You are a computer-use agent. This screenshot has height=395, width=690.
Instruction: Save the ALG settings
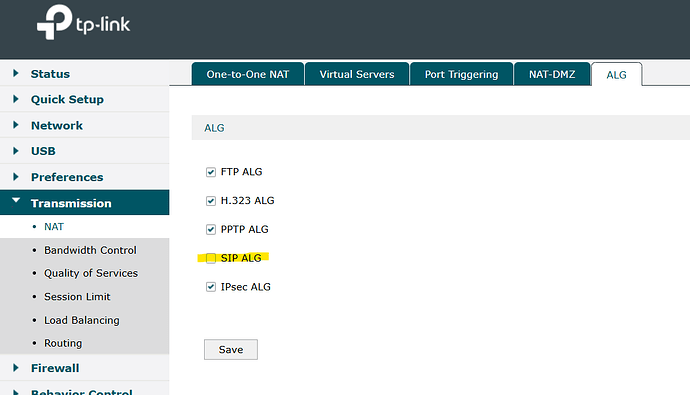pos(231,349)
